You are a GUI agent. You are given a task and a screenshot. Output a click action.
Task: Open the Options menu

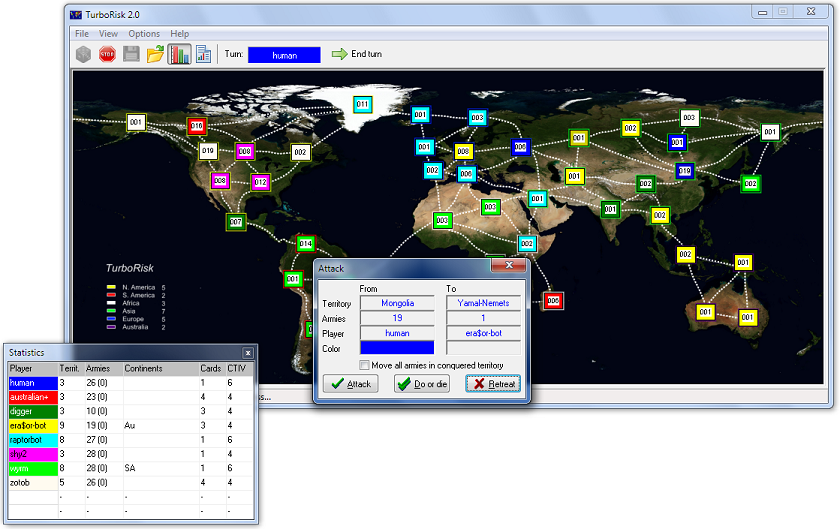144,34
